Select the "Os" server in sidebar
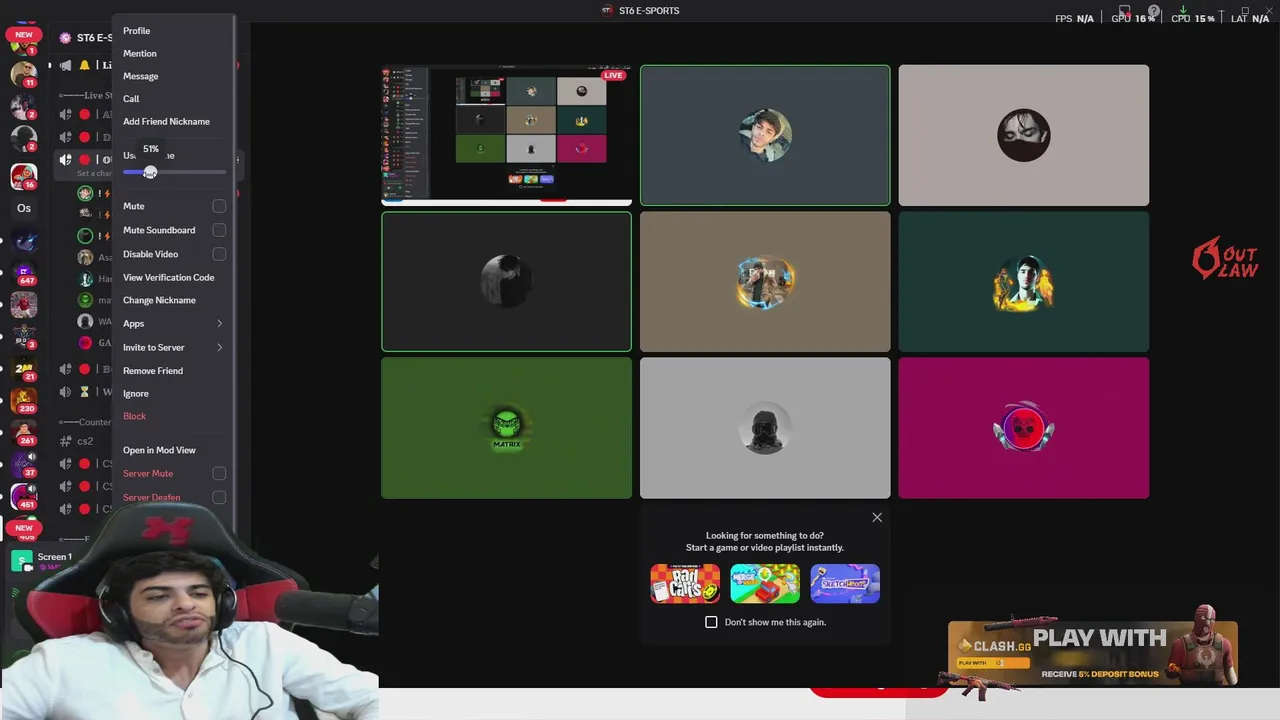The image size is (1280, 720). (24, 208)
